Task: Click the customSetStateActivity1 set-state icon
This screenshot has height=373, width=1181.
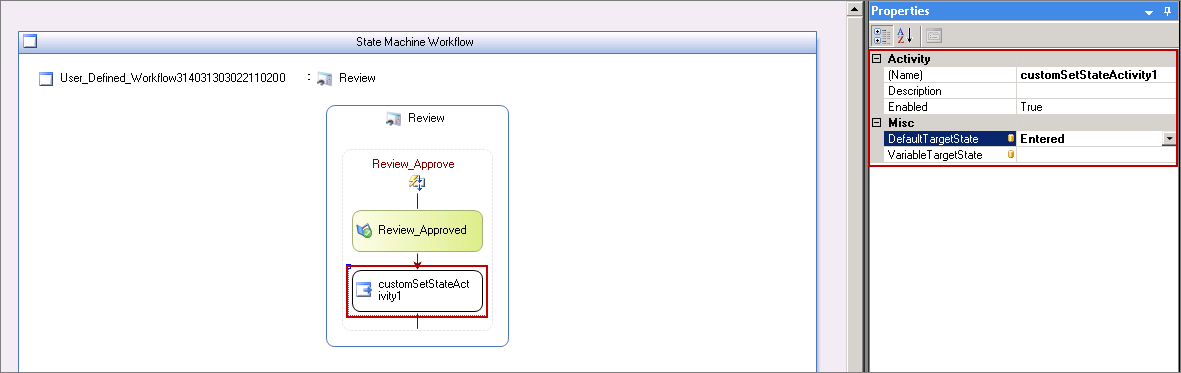Action: coord(365,290)
